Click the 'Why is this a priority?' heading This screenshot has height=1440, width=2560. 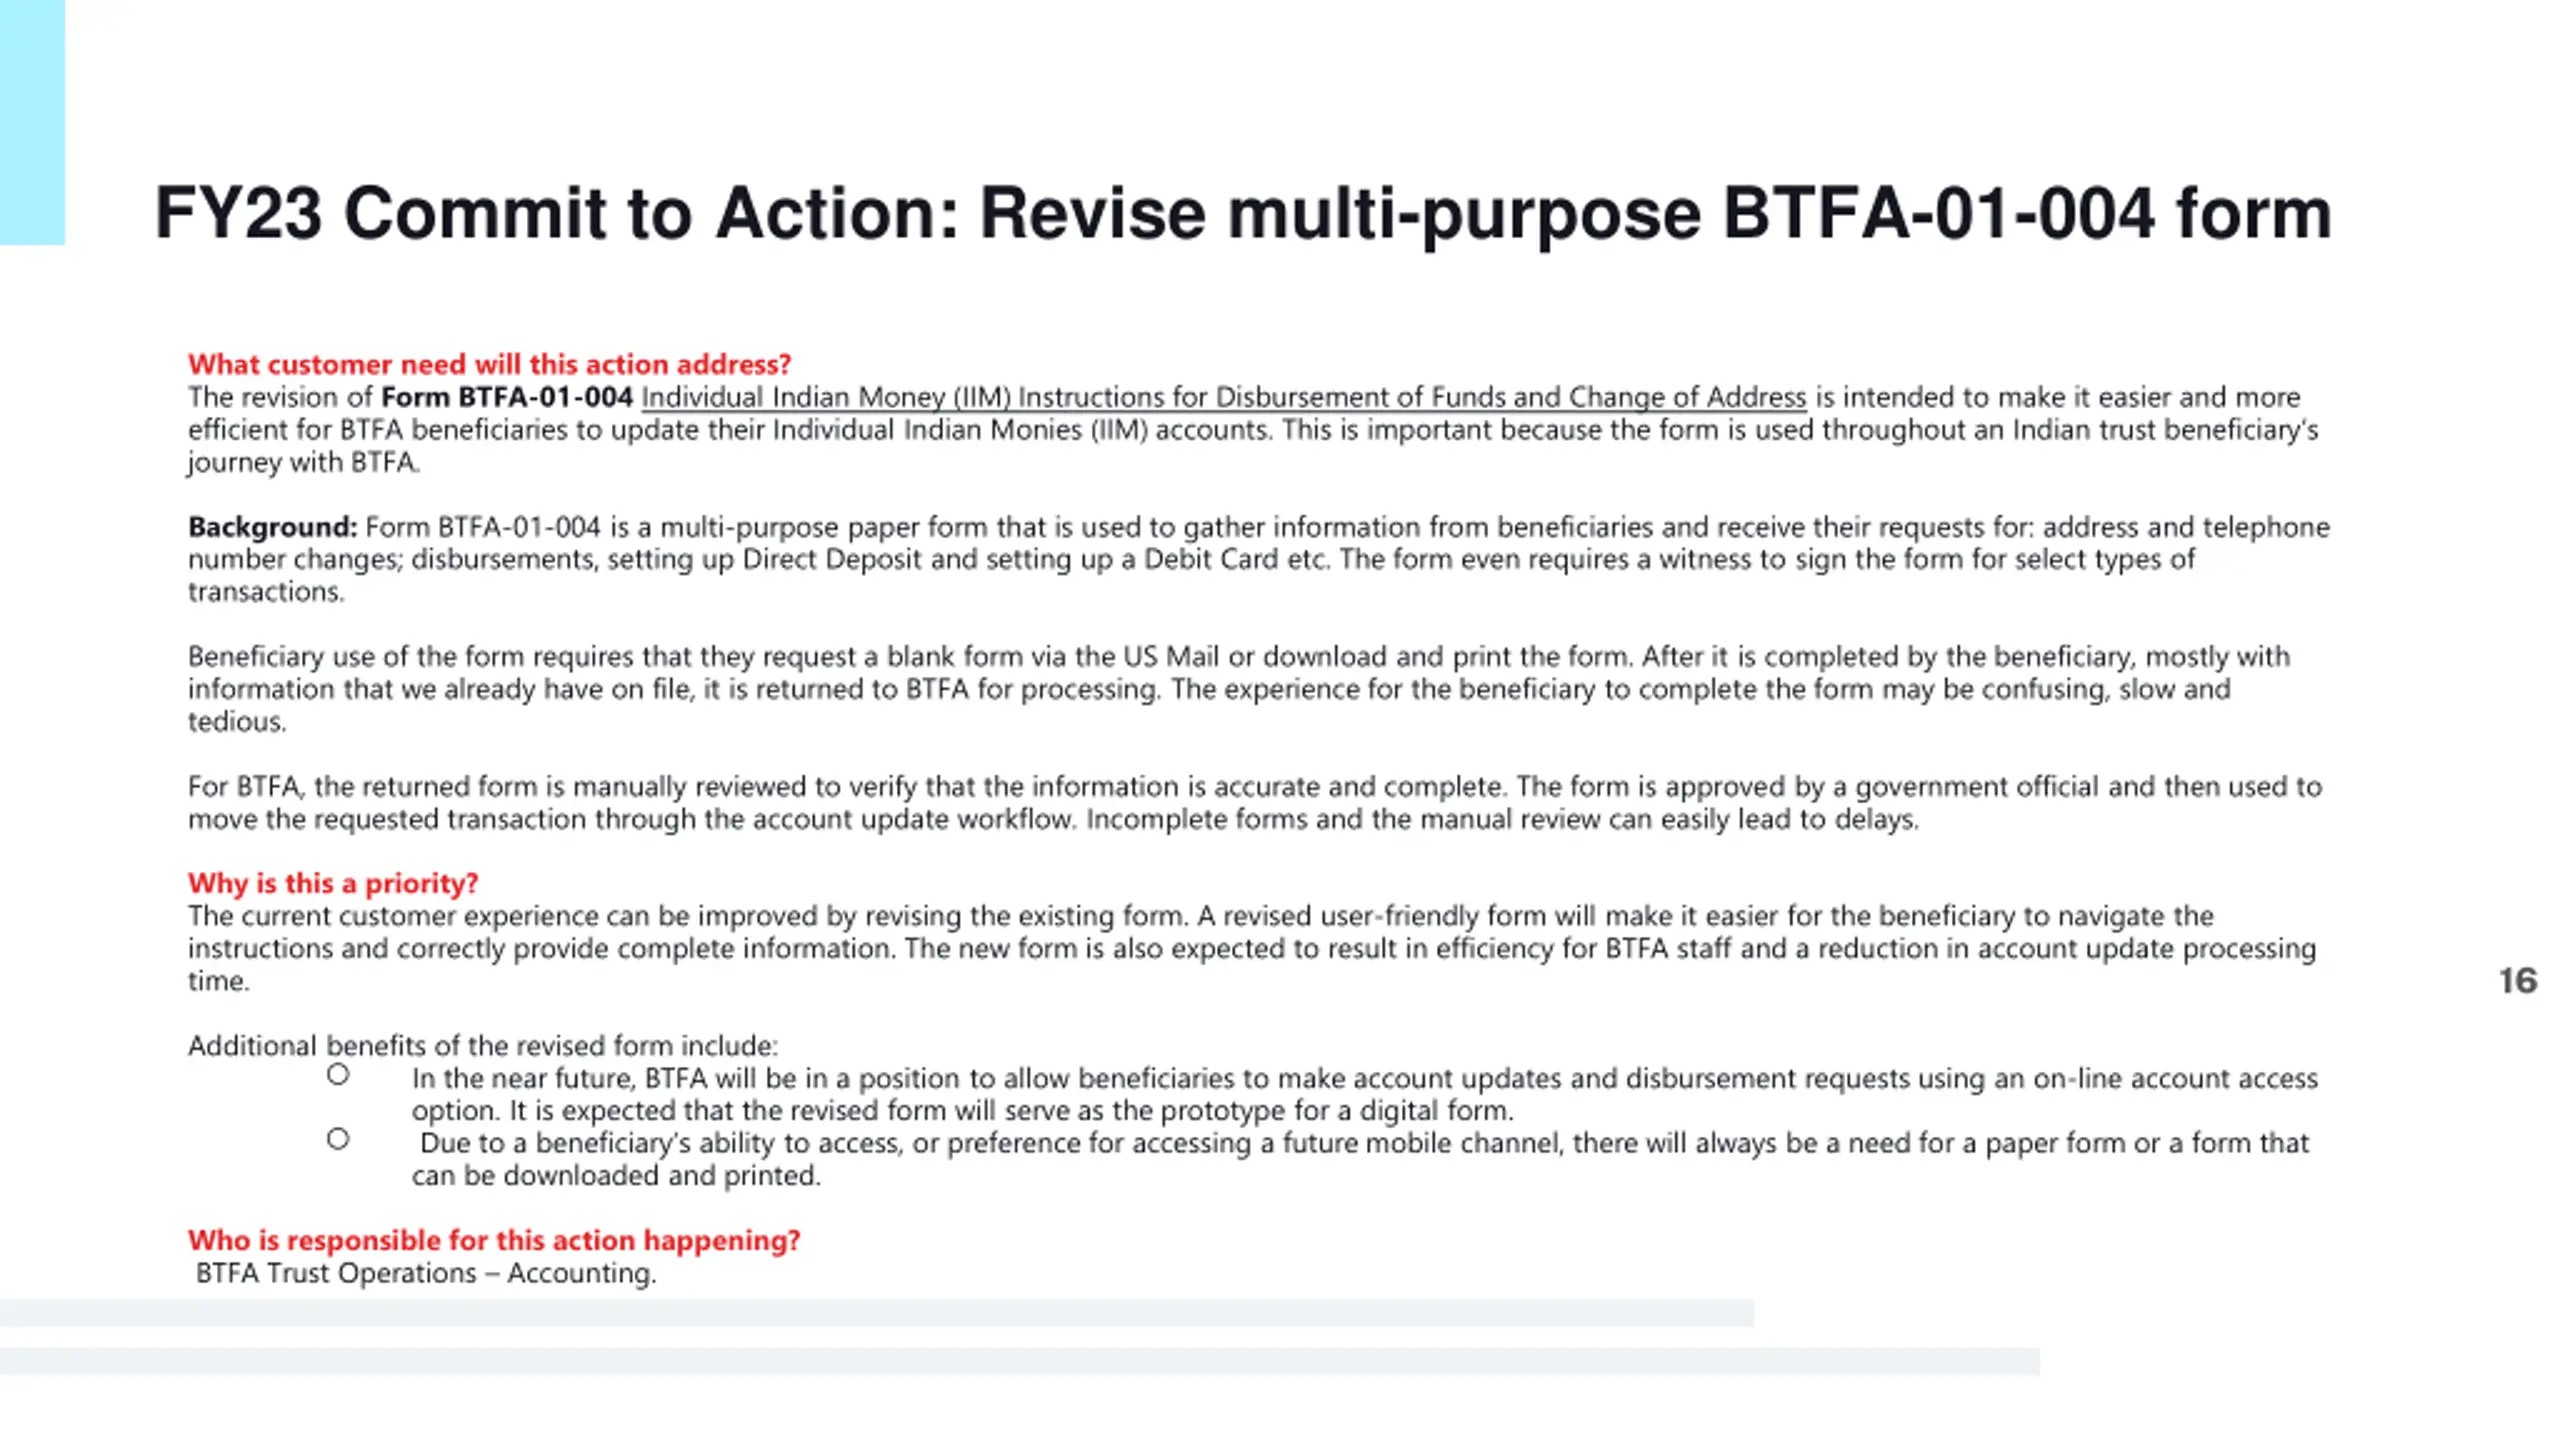[333, 883]
